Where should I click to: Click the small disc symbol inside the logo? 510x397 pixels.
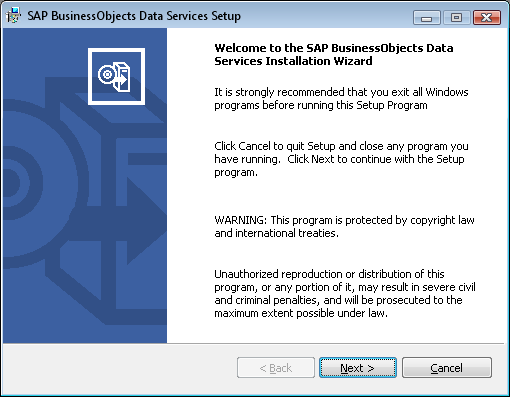[x=107, y=74]
